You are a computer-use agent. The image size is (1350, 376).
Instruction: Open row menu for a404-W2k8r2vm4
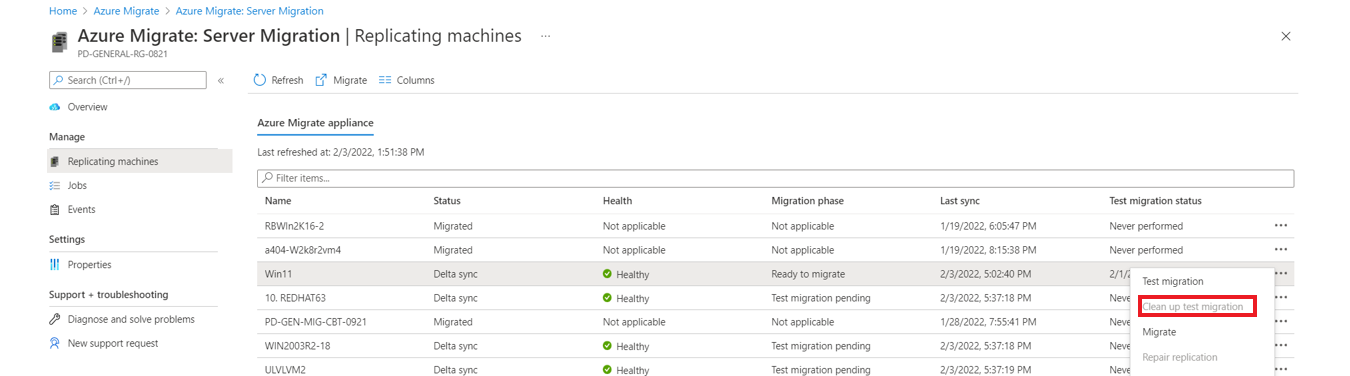tap(1281, 250)
